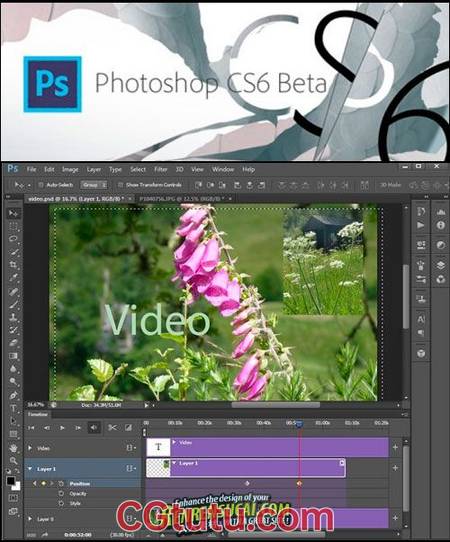This screenshot has height=542, width=450.
Task: Select the Gradient tool
Action: [13, 356]
